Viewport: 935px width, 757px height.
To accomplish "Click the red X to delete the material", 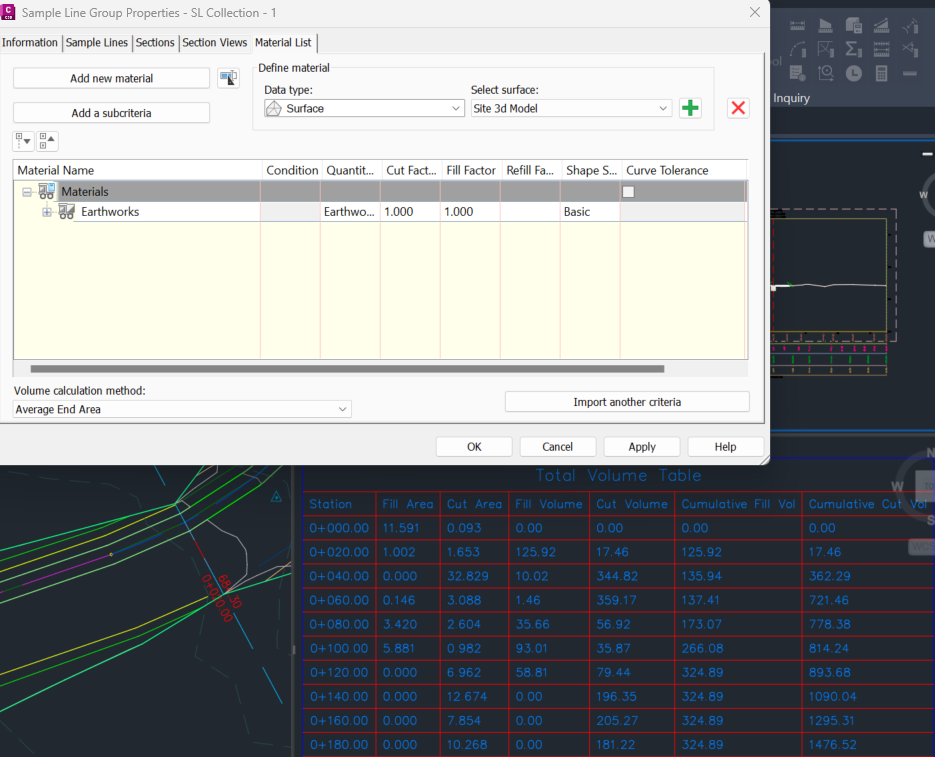I will (x=738, y=108).
